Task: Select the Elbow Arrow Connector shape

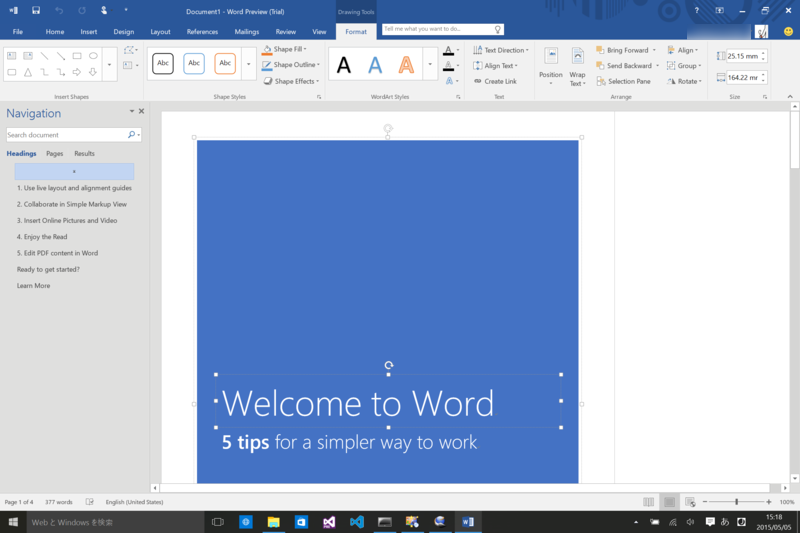Action: click(61, 72)
